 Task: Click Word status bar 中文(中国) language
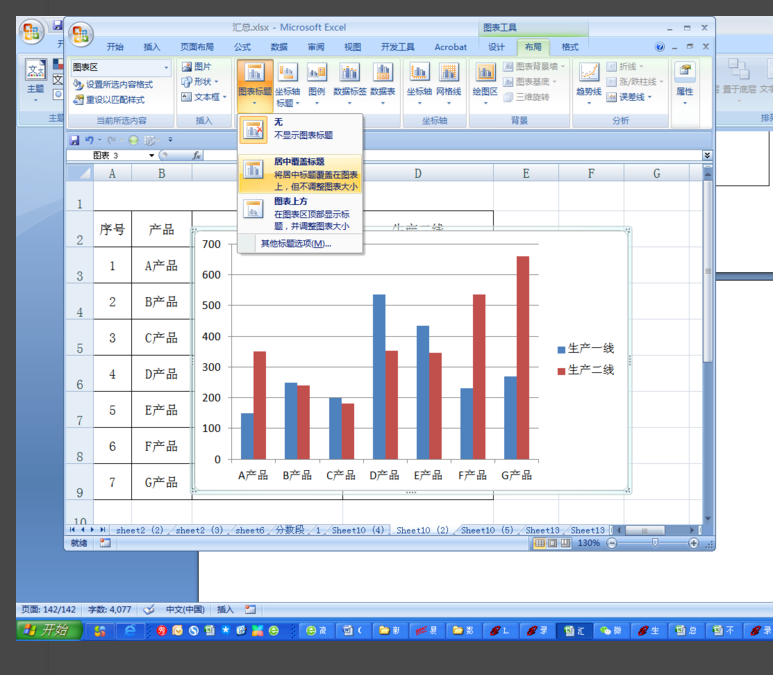185,609
